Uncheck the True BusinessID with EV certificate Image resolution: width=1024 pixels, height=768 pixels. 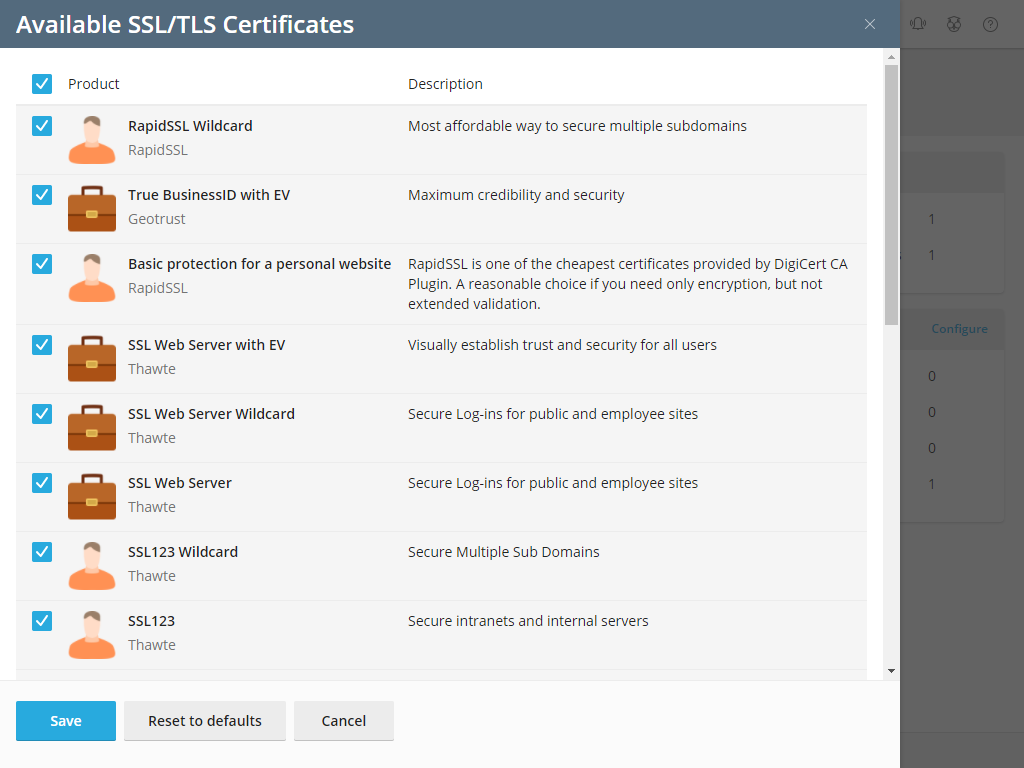pyautogui.click(x=41, y=195)
